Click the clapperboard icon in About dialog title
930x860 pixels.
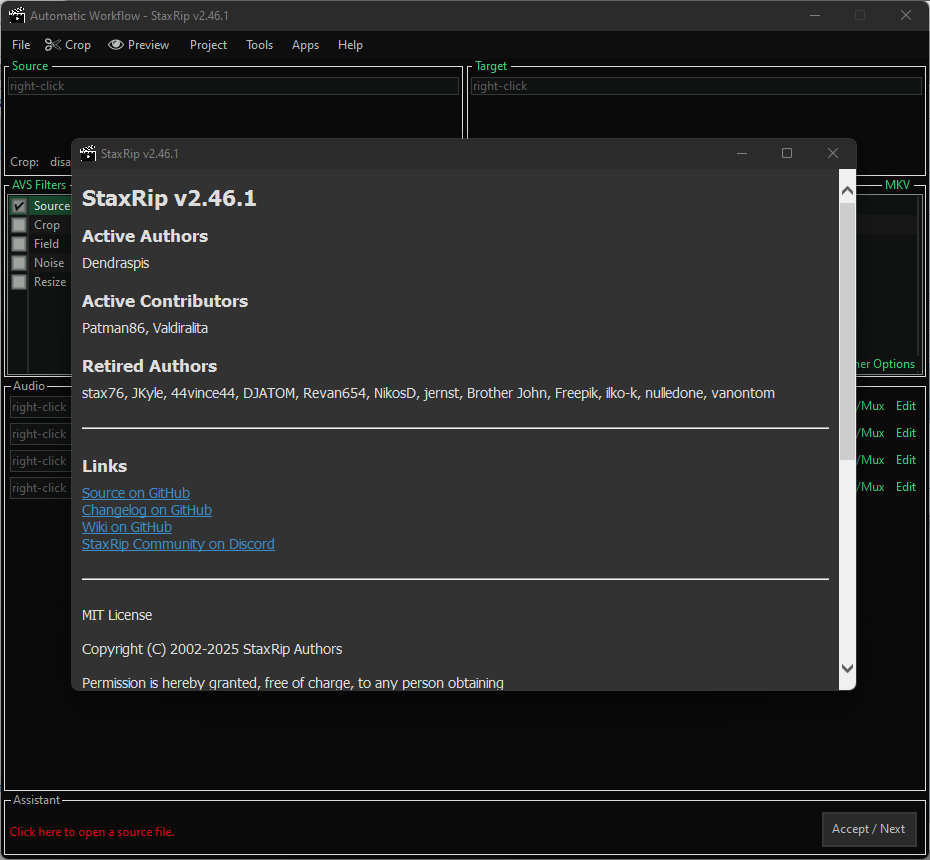pos(88,154)
